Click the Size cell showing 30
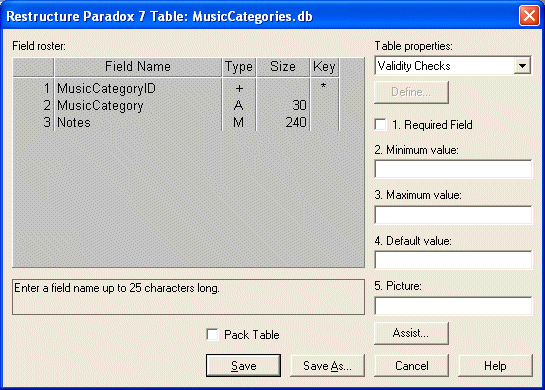 tap(283, 105)
